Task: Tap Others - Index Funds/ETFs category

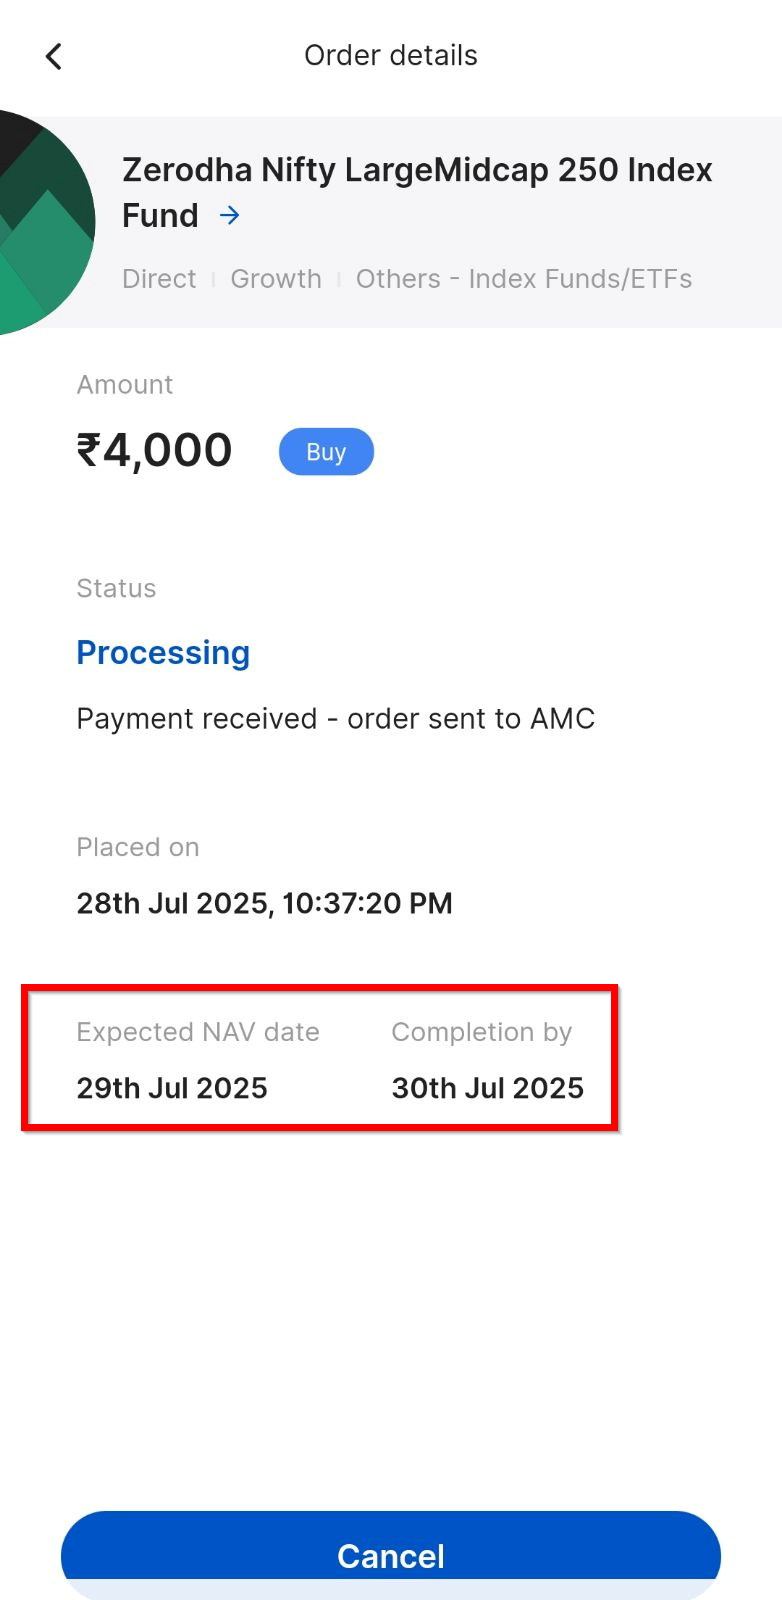Action: (524, 279)
